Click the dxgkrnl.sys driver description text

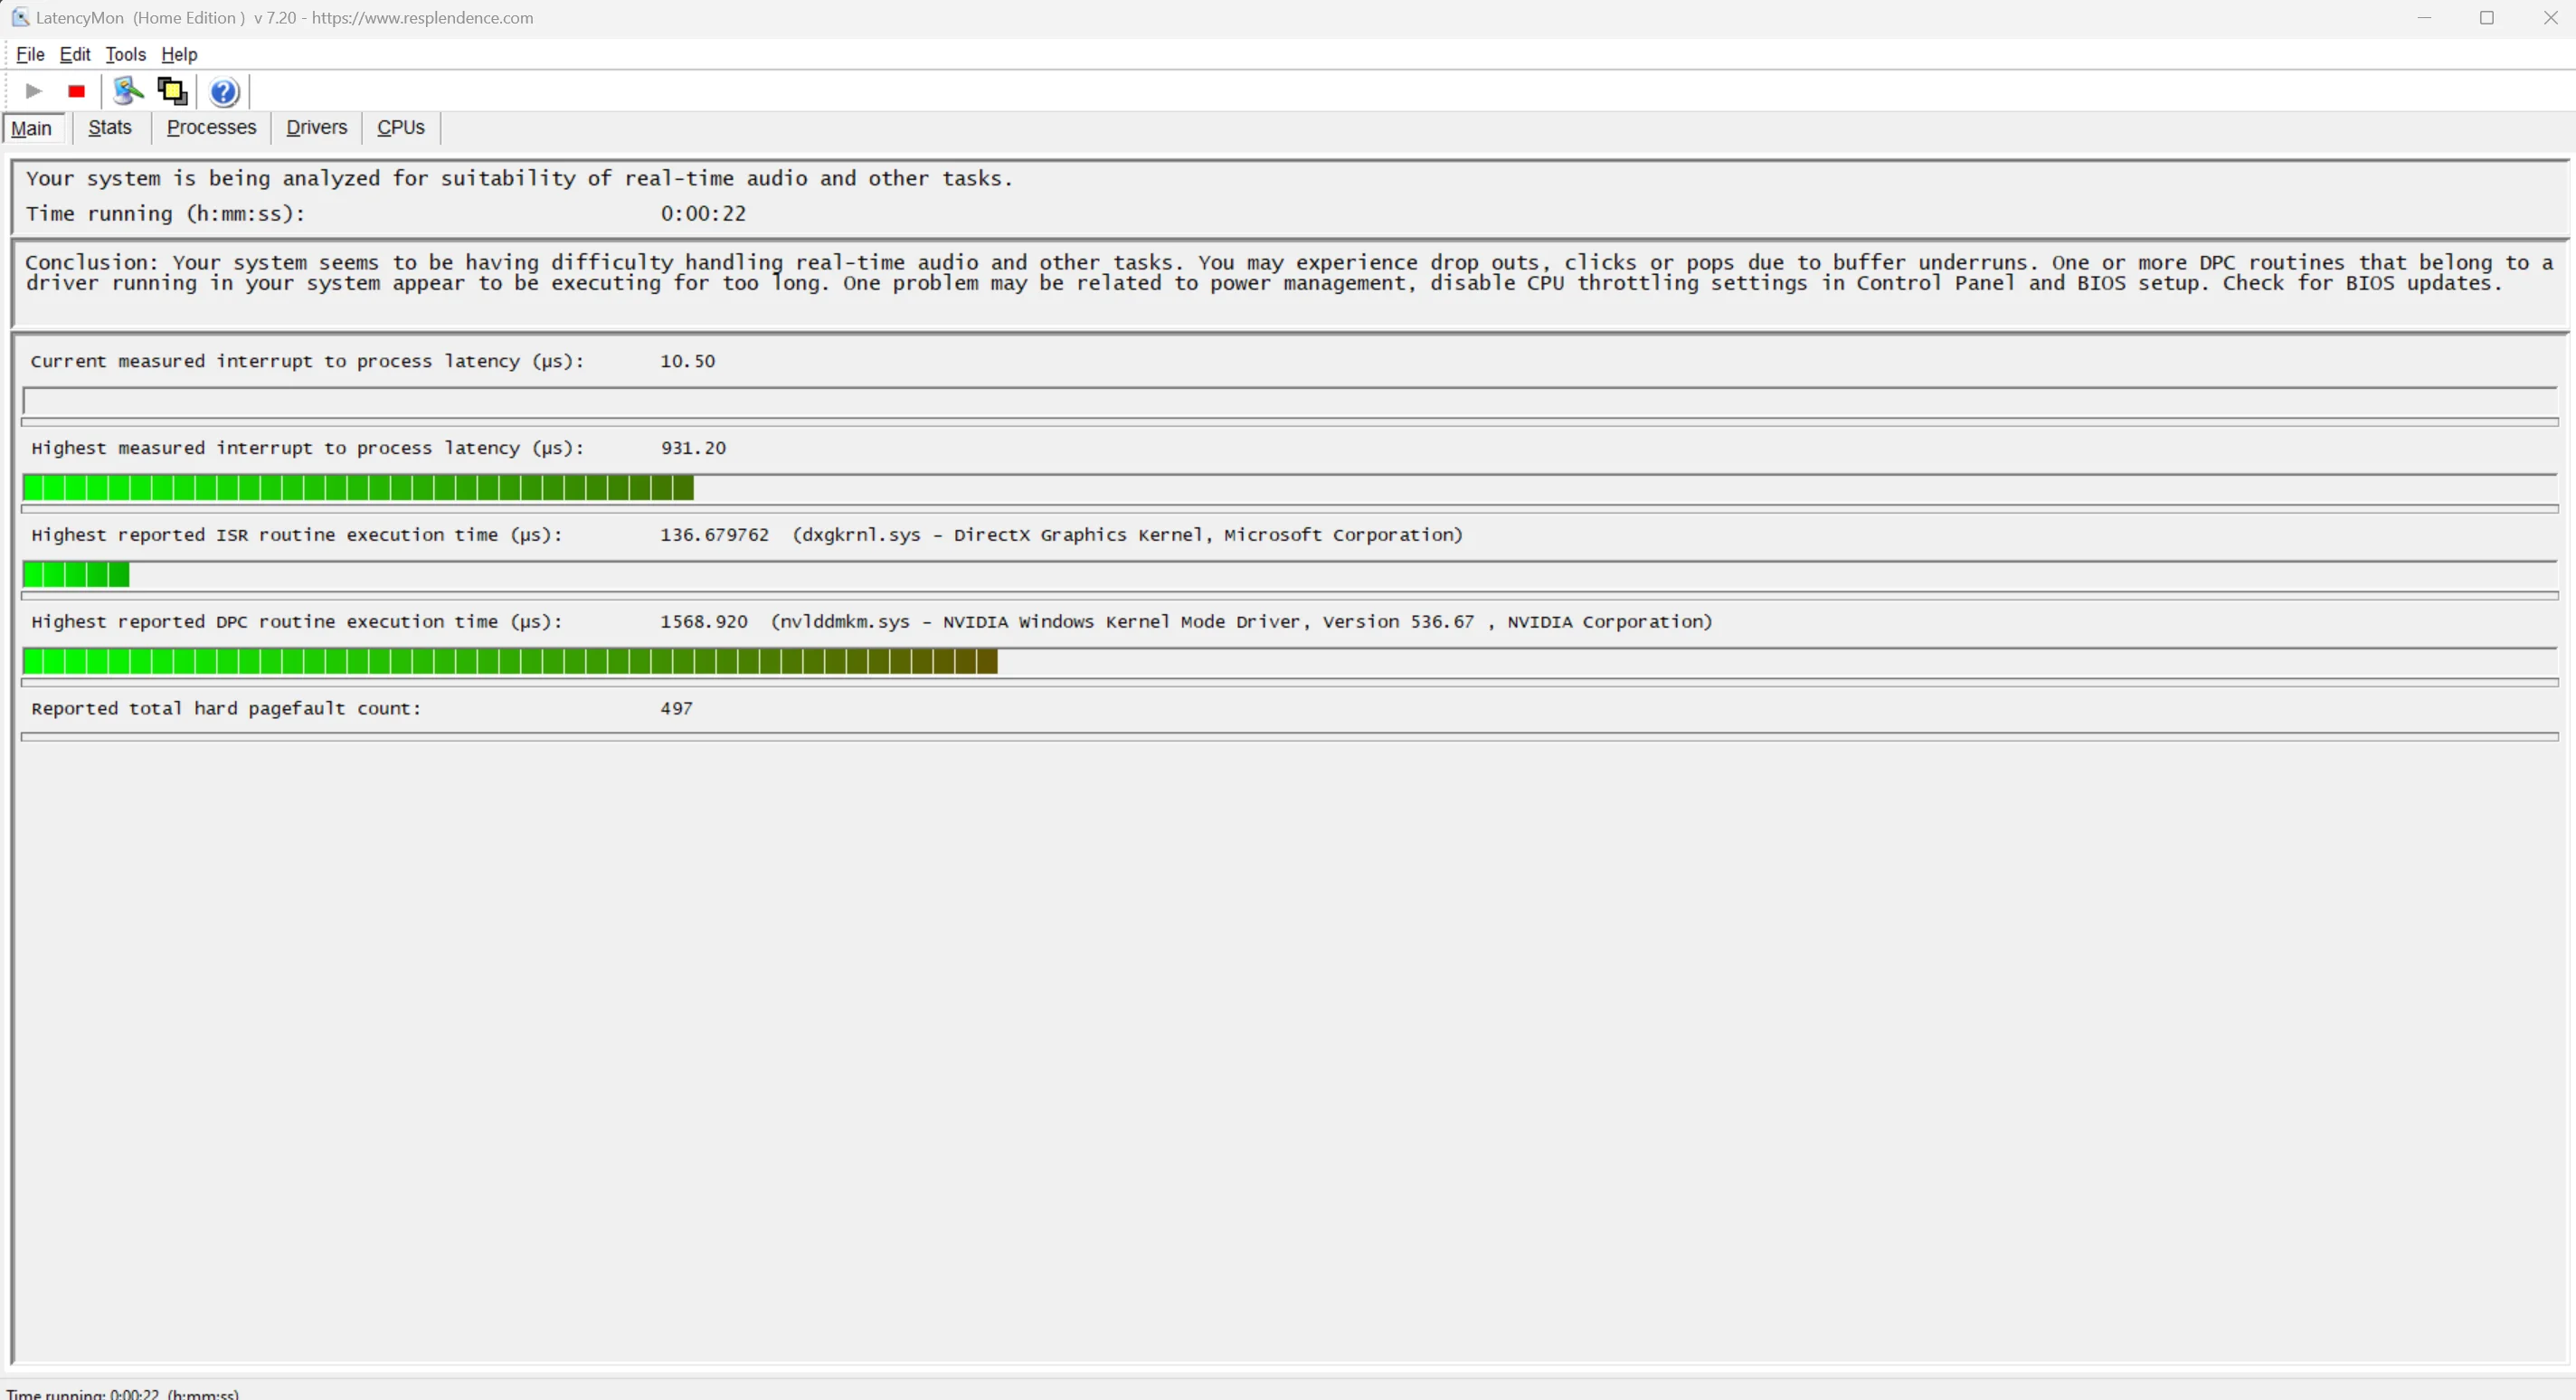[x=1127, y=535]
